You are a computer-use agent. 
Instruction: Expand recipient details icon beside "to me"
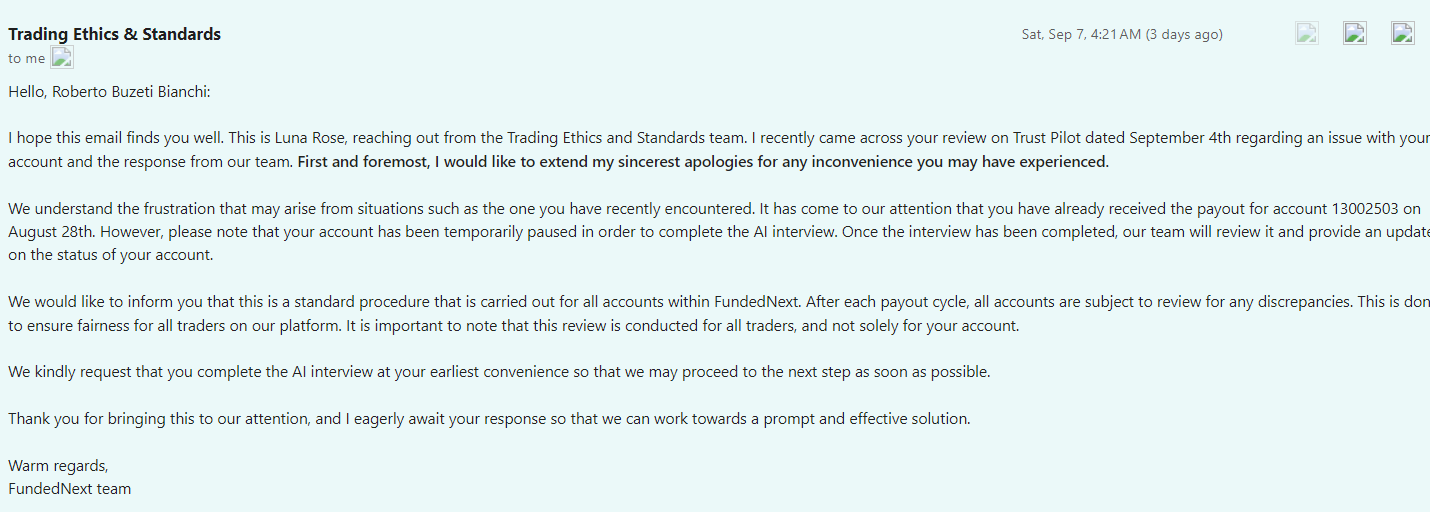[x=62, y=57]
